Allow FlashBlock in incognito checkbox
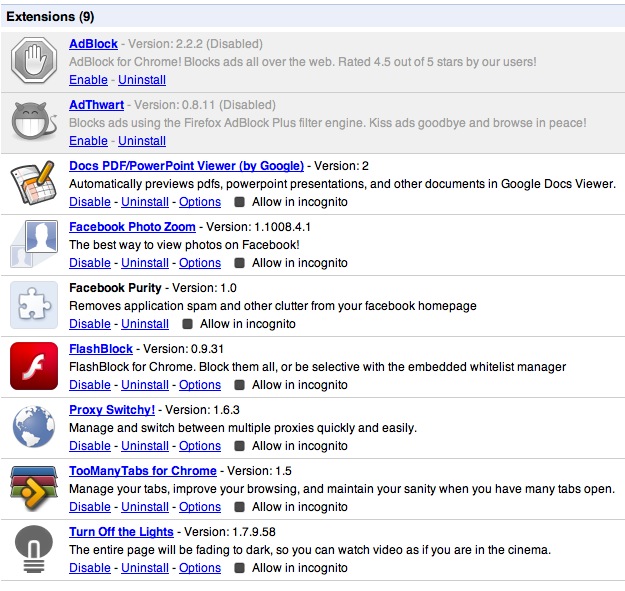Image resolution: width=625 pixels, height=591 pixels. [240, 385]
